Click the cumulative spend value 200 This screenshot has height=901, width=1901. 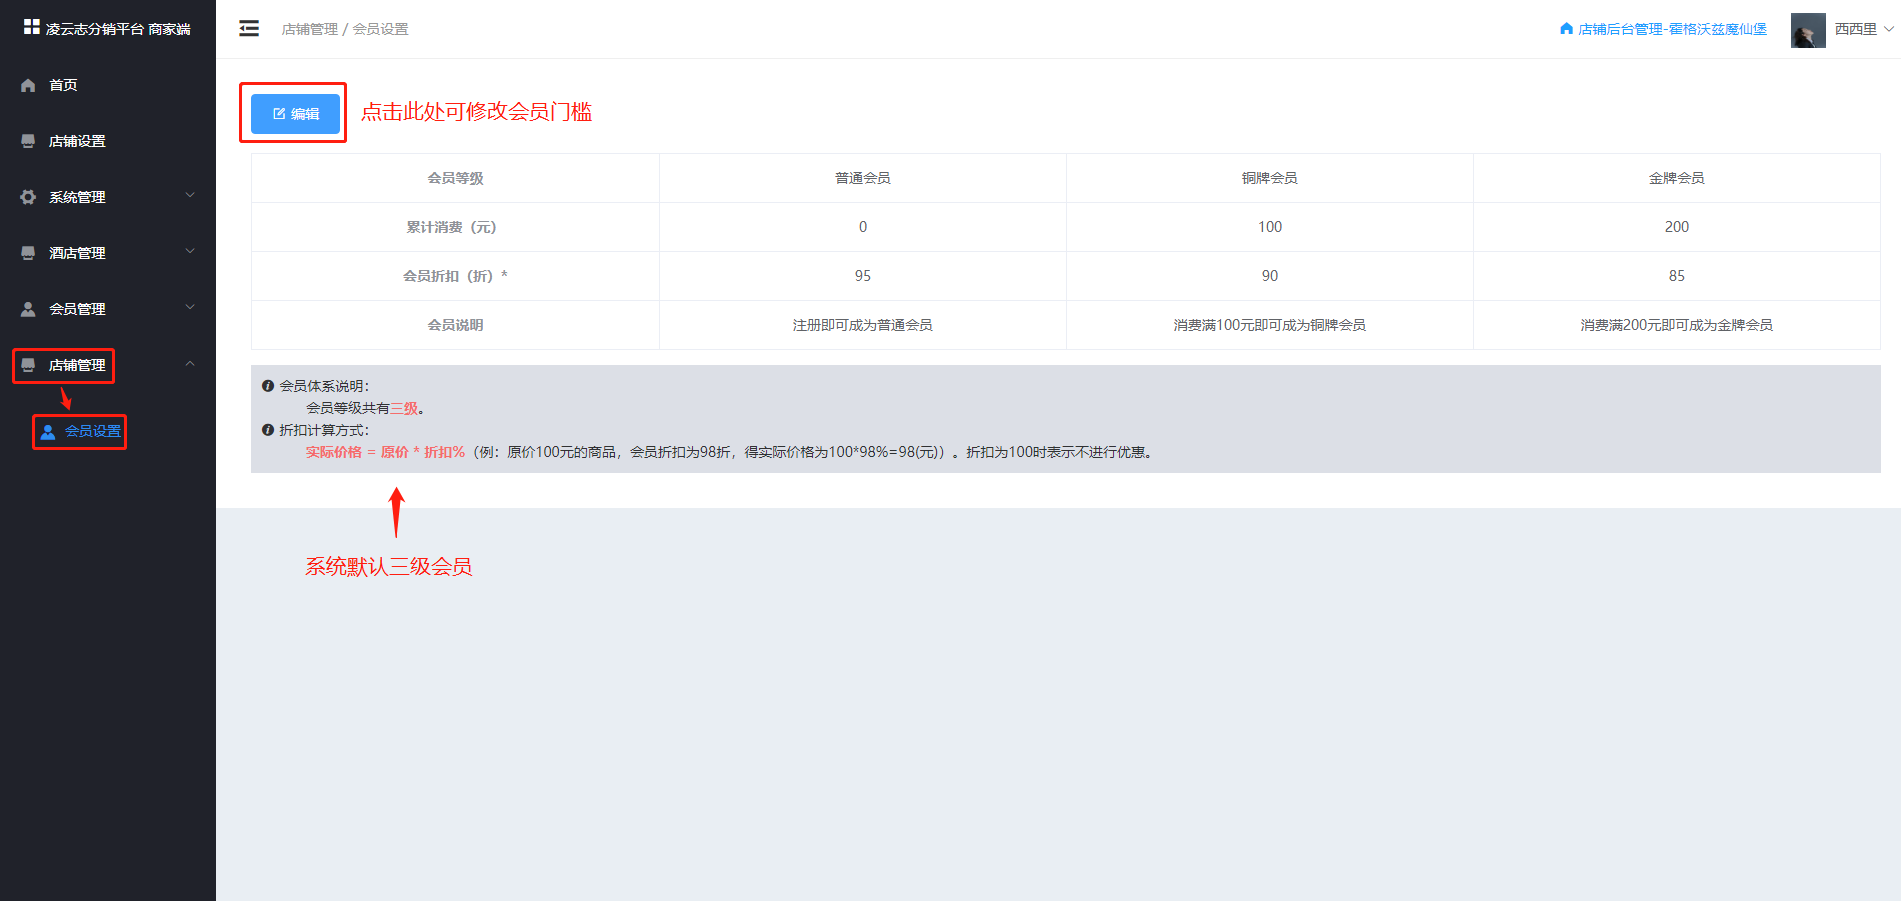pos(1676,227)
